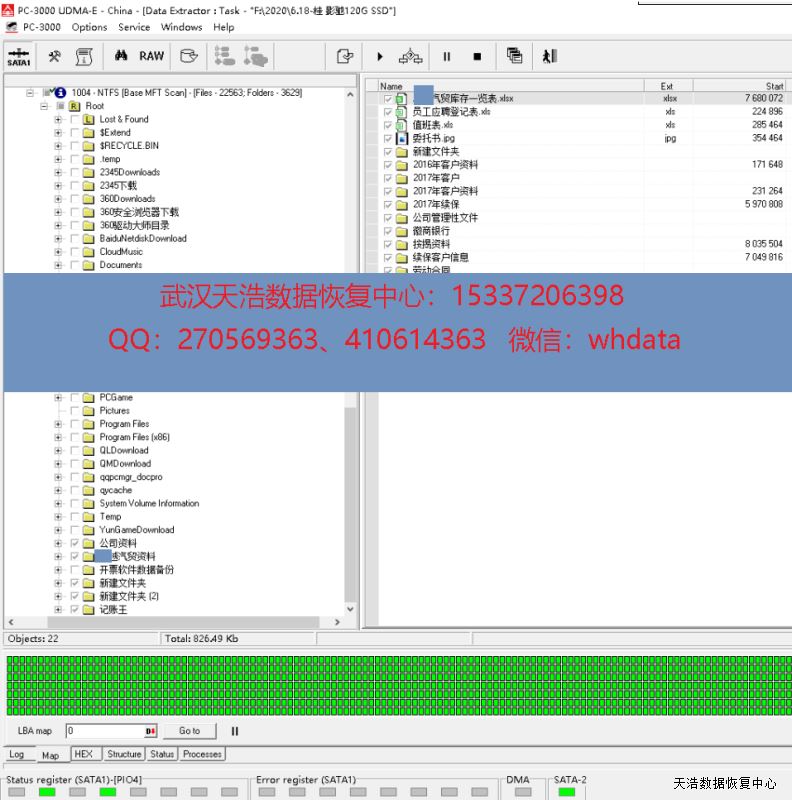Click the pause icon next to Go to
The height and width of the screenshot is (800, 792).
[x=235, y=731]
